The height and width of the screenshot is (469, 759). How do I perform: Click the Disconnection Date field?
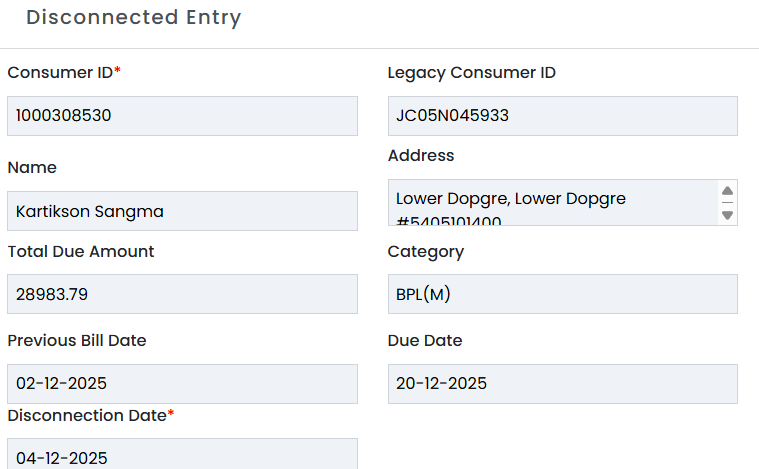[x=182, y=455]
